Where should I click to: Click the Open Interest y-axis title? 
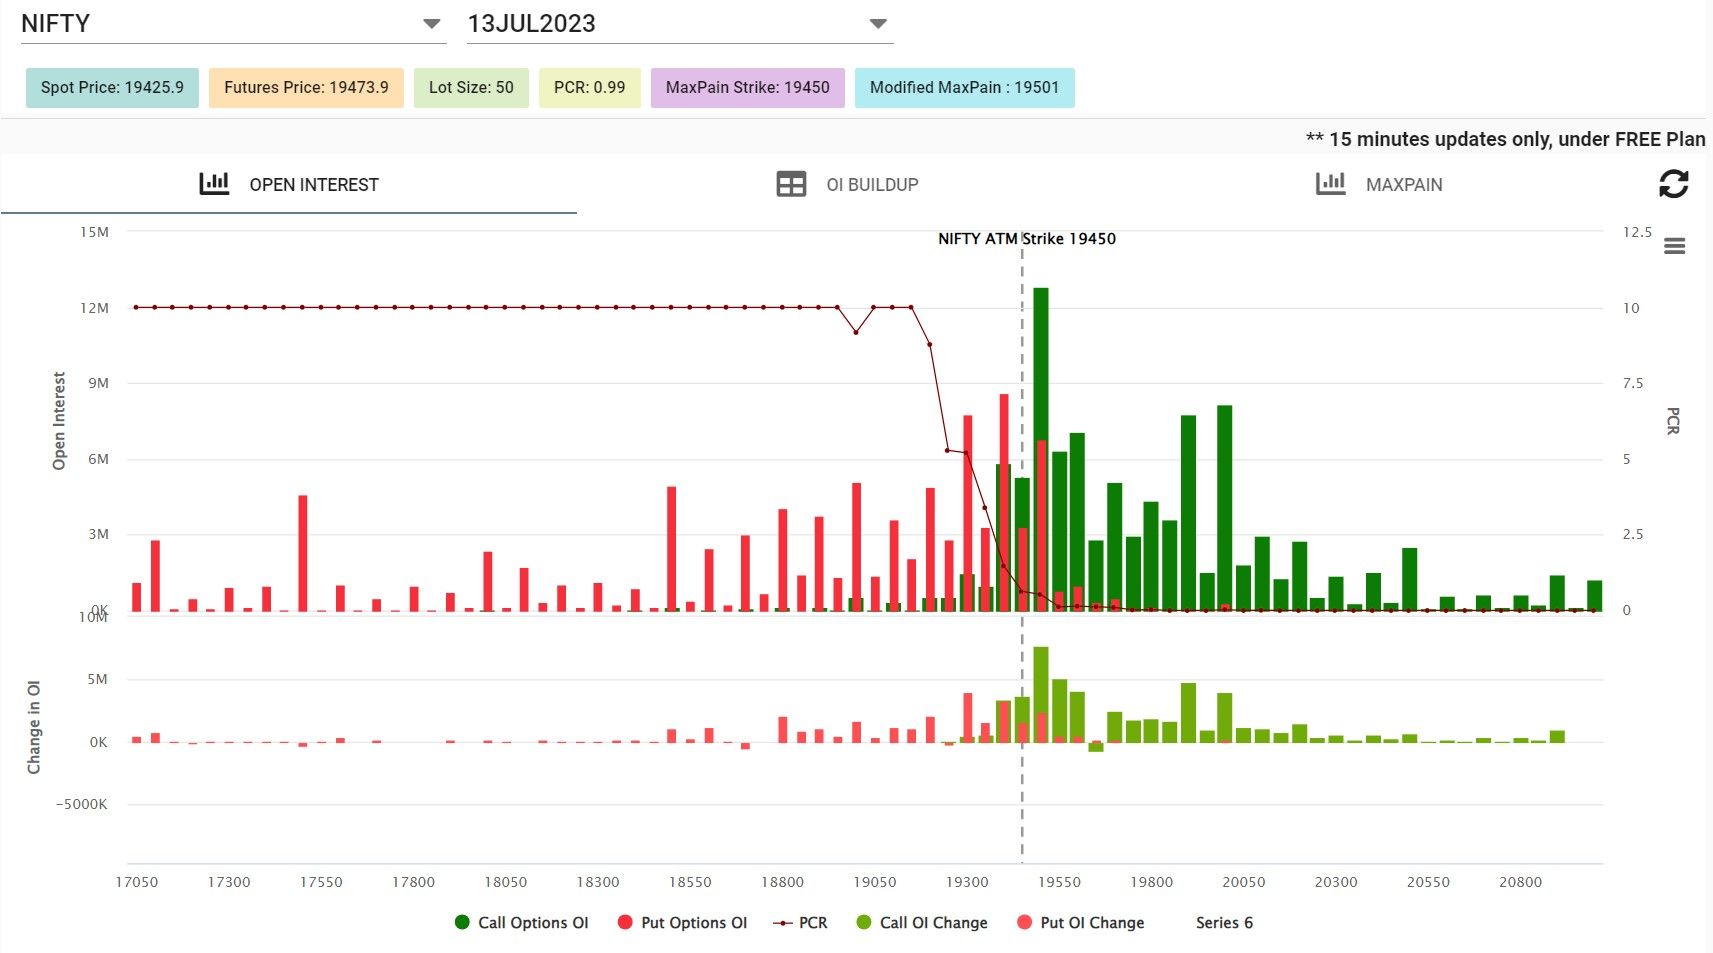coord(59,421)
